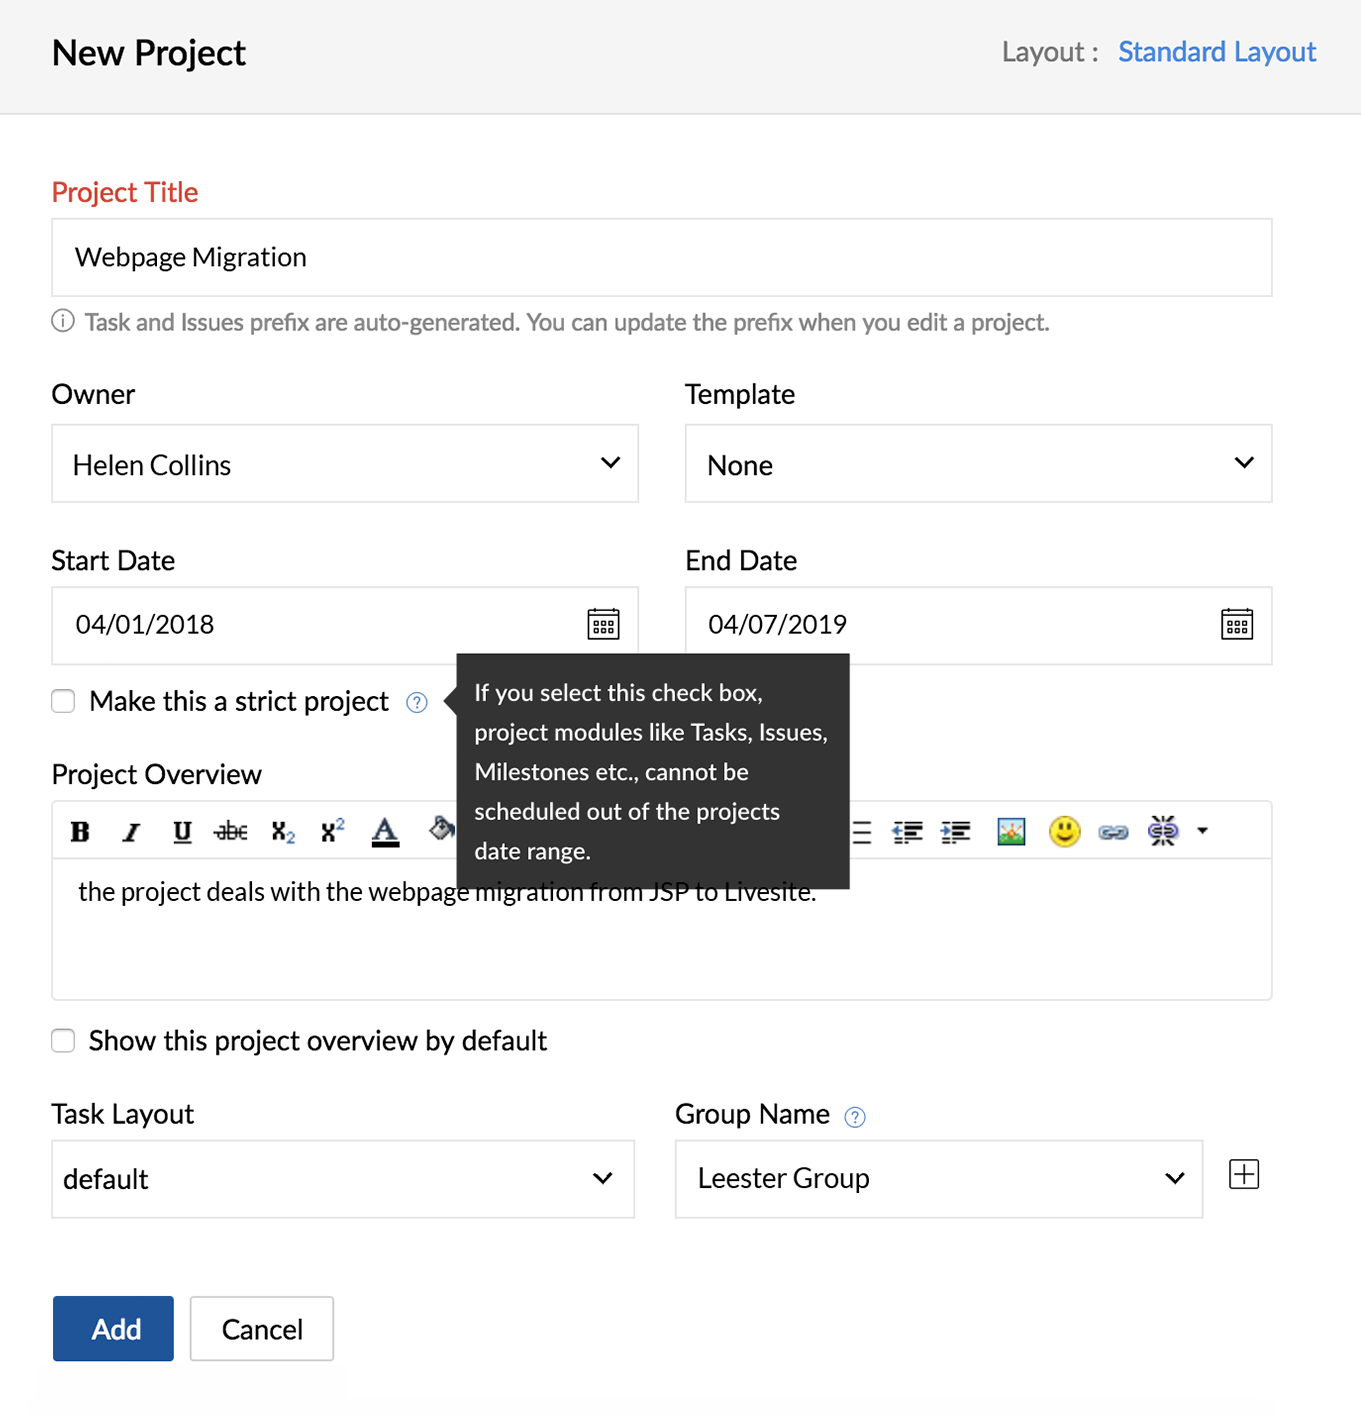Check Show this project overview by default
The width and height of the screenshot is (1361, 1415).
point(63,1041)
